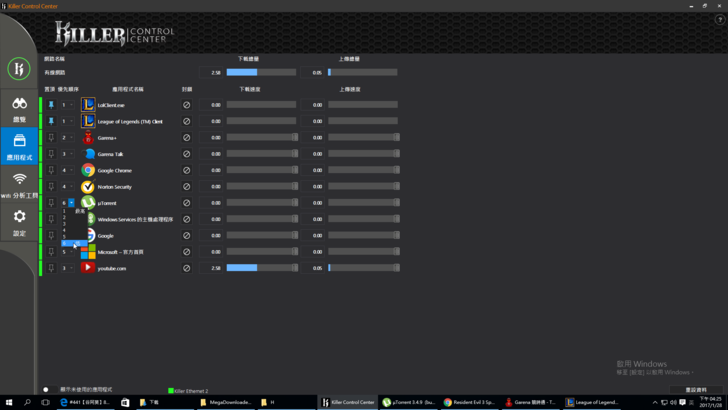This screenshot has width=728, height=410.
Task: Select priority 1 (highest) in open list
Action: (74, 211)
